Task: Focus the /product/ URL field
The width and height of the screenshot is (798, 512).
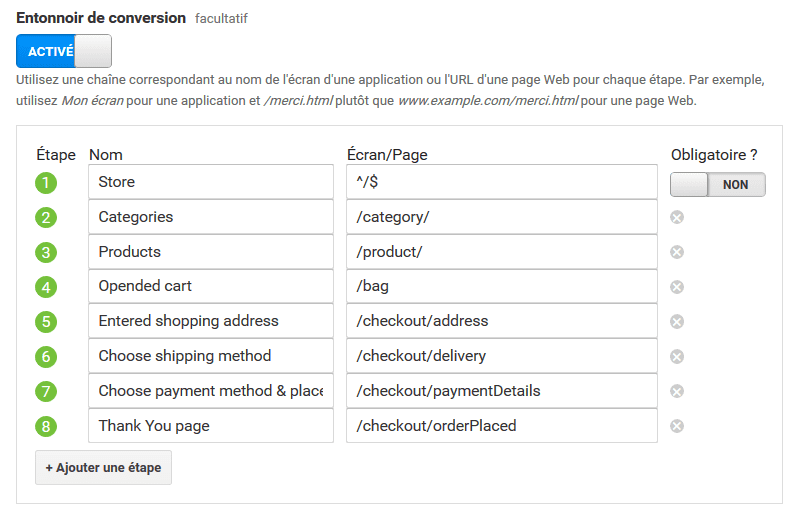Action: point(501,252)
